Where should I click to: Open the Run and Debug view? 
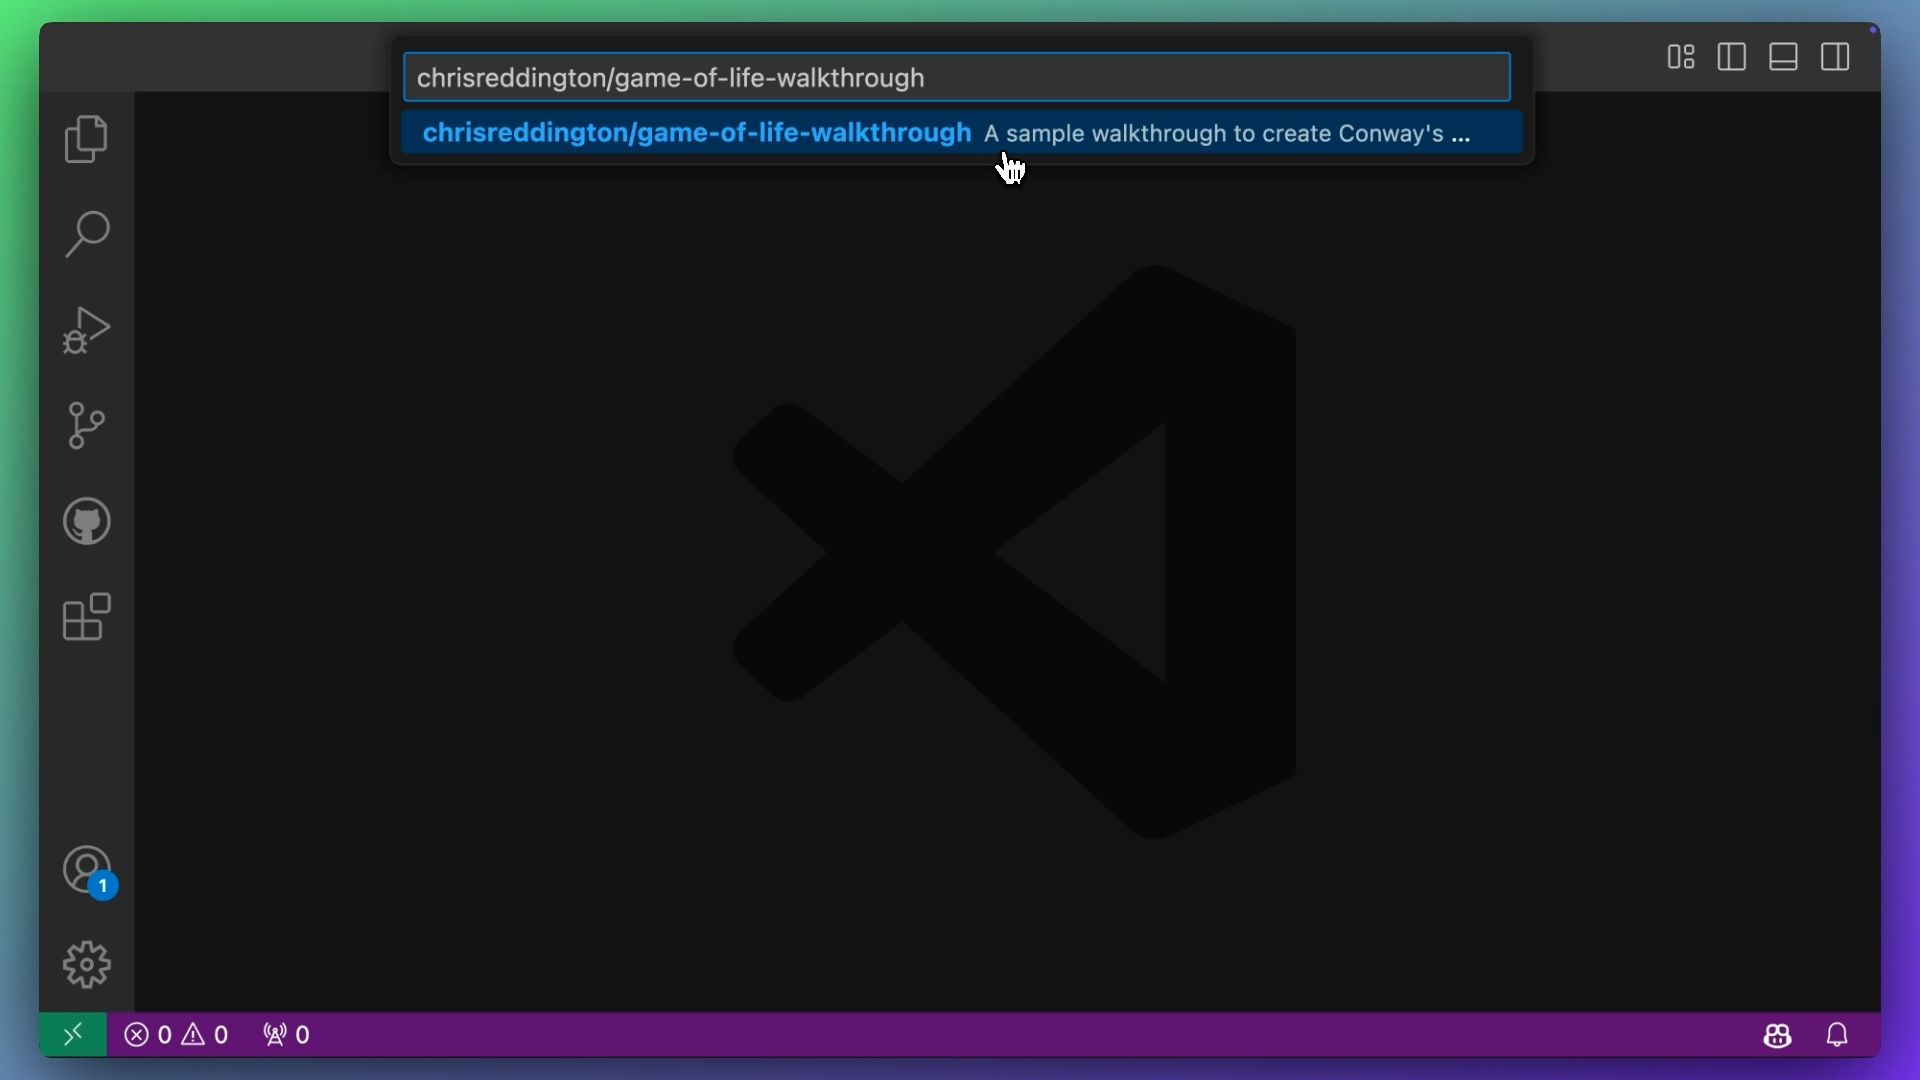pyautogui.click(x=87, y=330)
